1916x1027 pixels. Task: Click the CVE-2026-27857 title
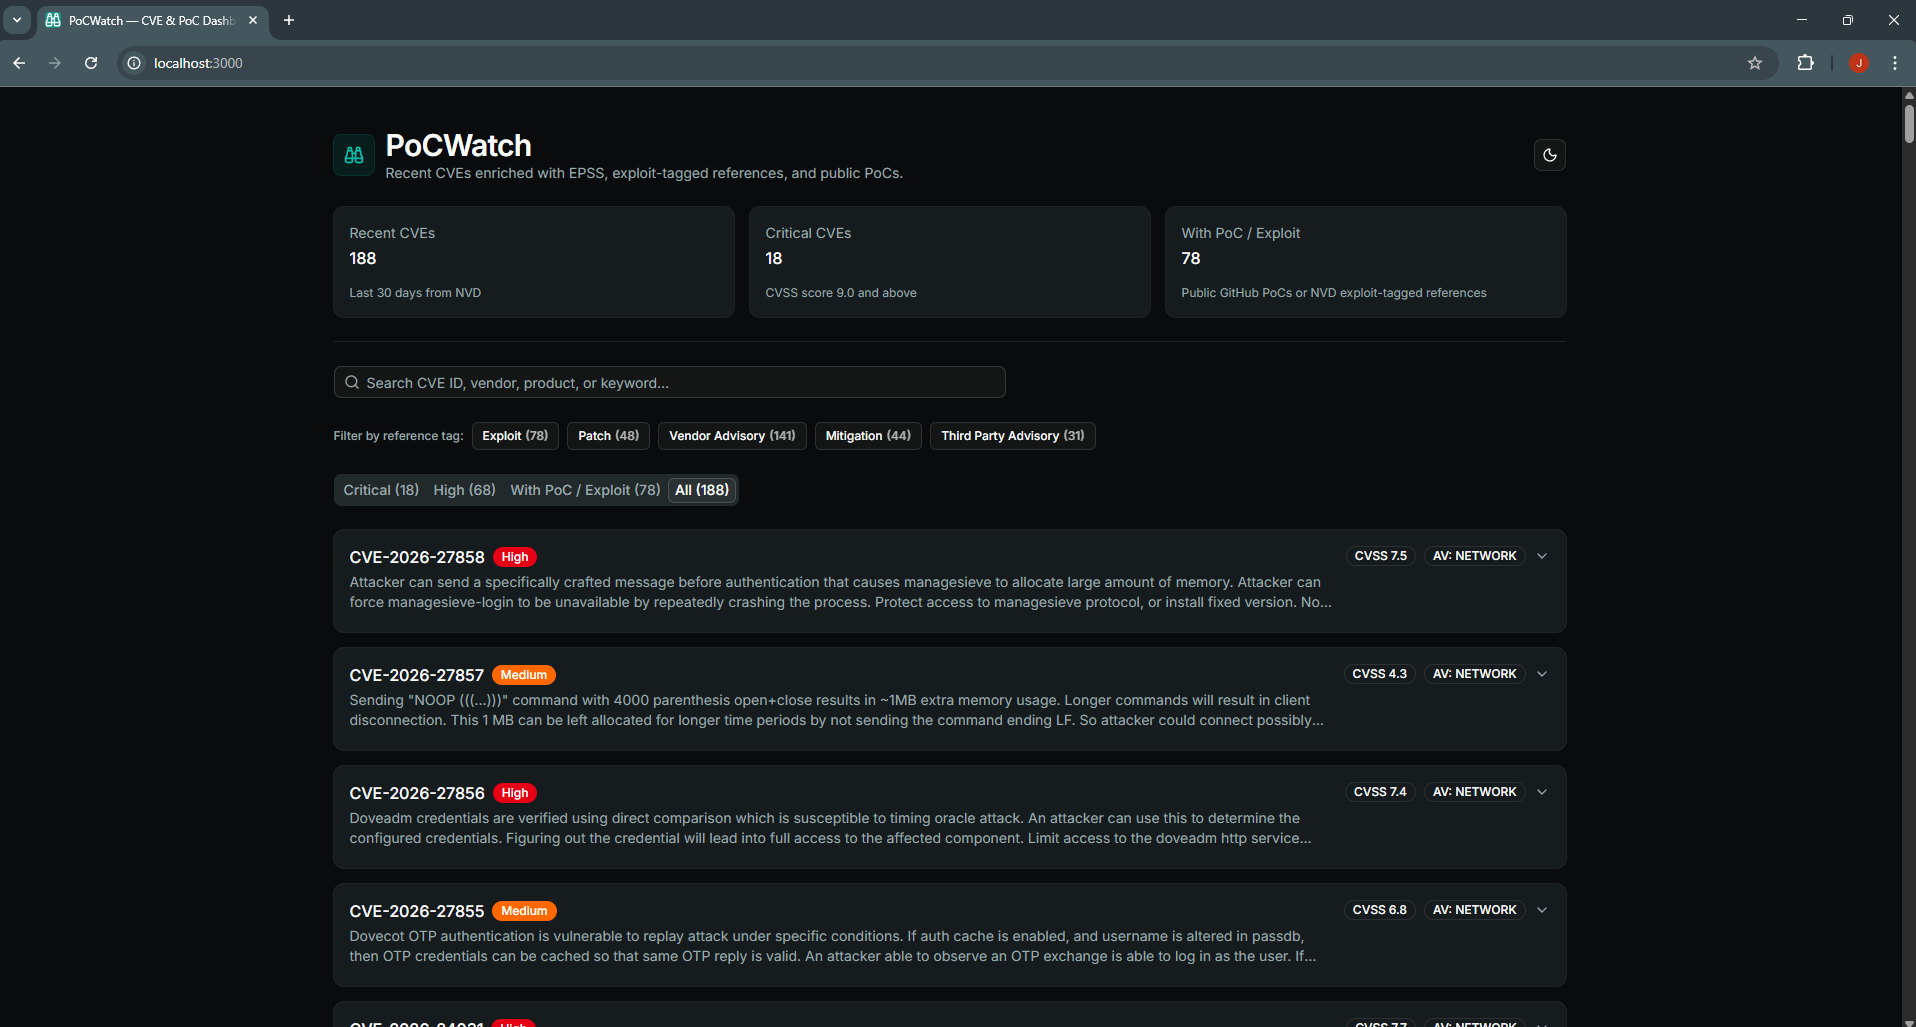point(417,675)
